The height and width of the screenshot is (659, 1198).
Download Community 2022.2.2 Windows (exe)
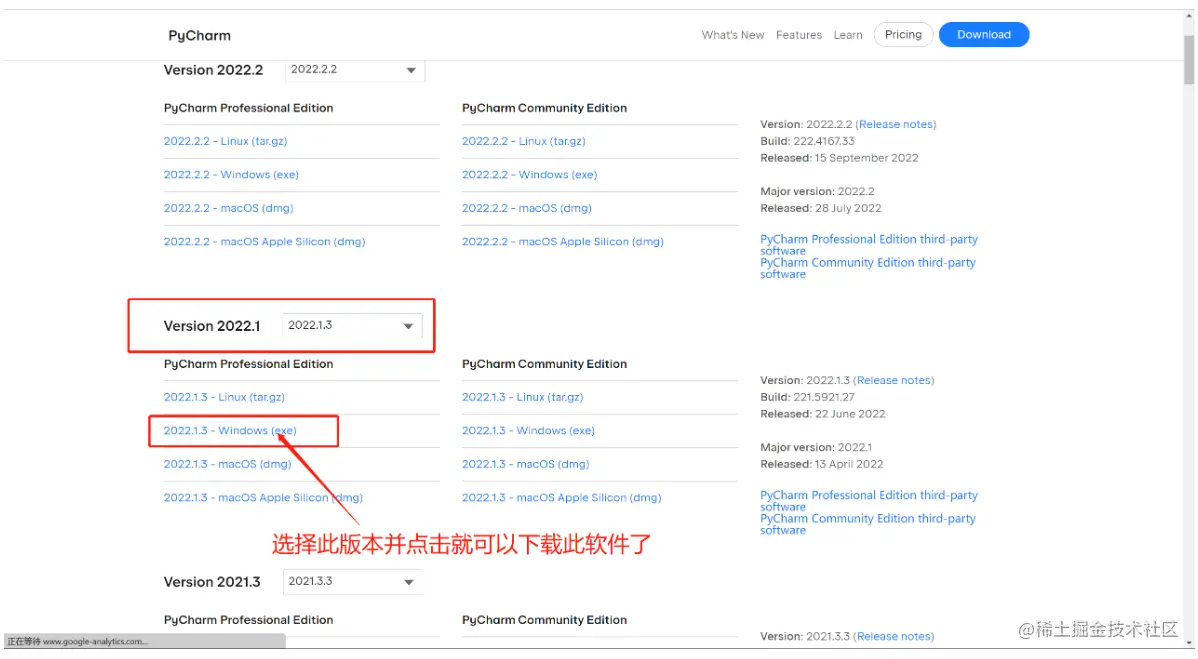point(529,175)
